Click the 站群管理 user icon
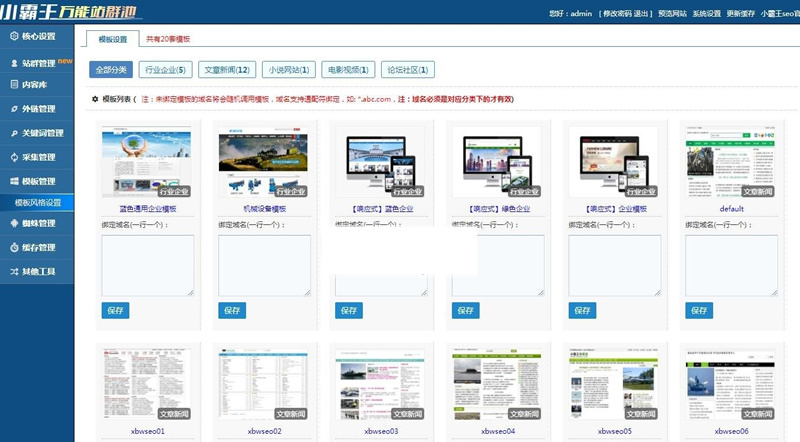The width and height of the screenshot is (800, 442). [x=14, y=63]
